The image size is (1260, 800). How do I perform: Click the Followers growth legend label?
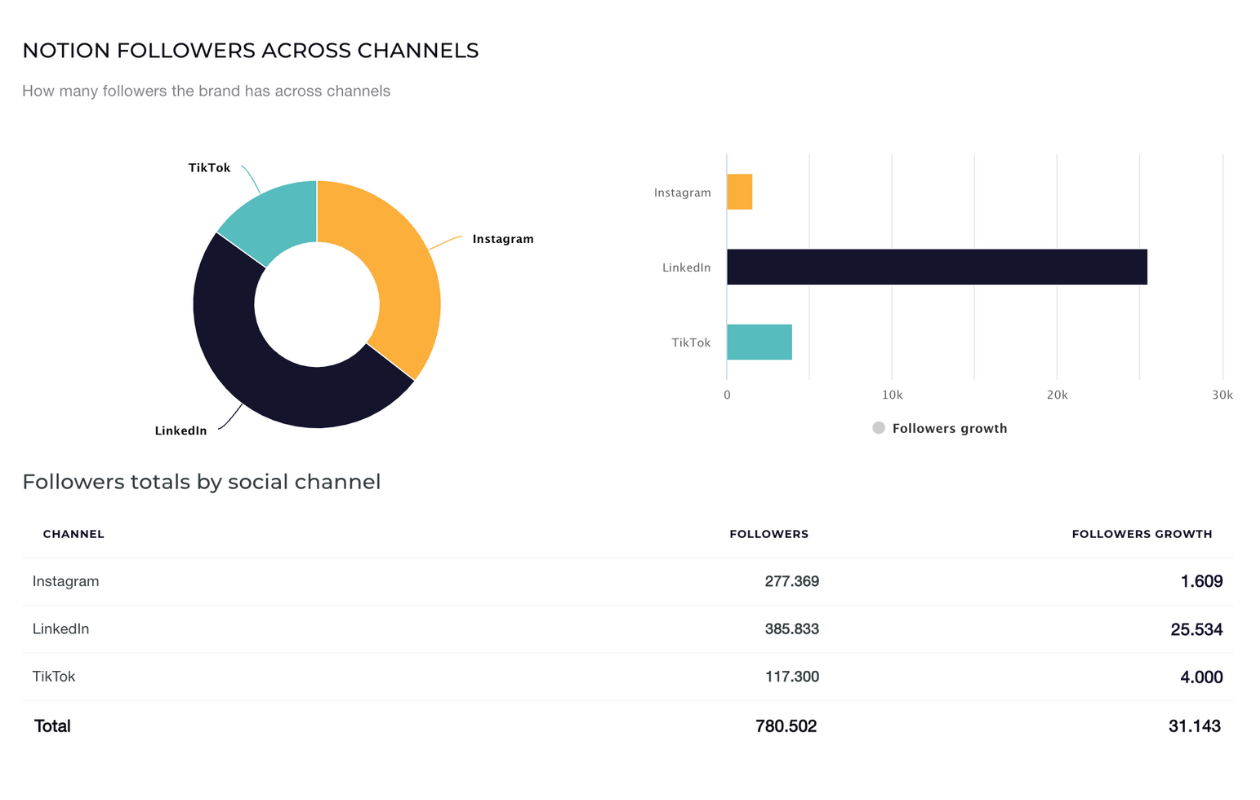(x=950, y=428)
